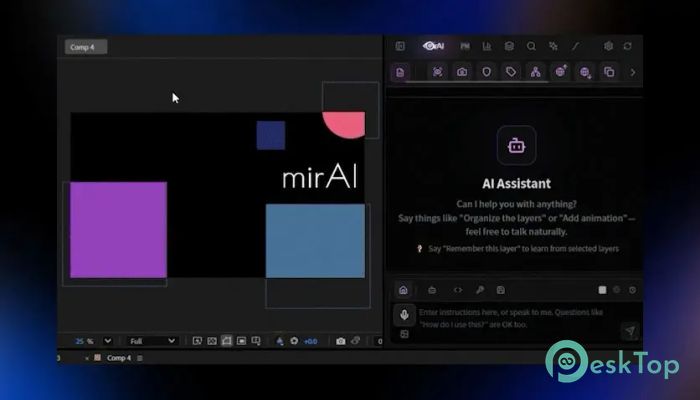Open the Full resolution dropdown

point(152,341)
